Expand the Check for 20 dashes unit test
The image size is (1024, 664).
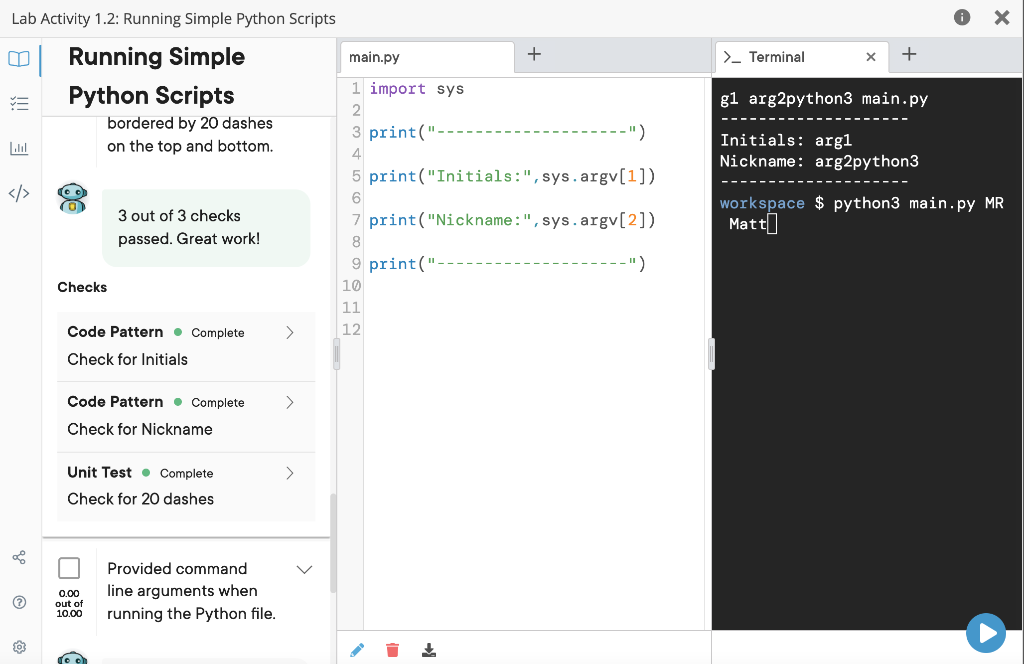[289, 472]
